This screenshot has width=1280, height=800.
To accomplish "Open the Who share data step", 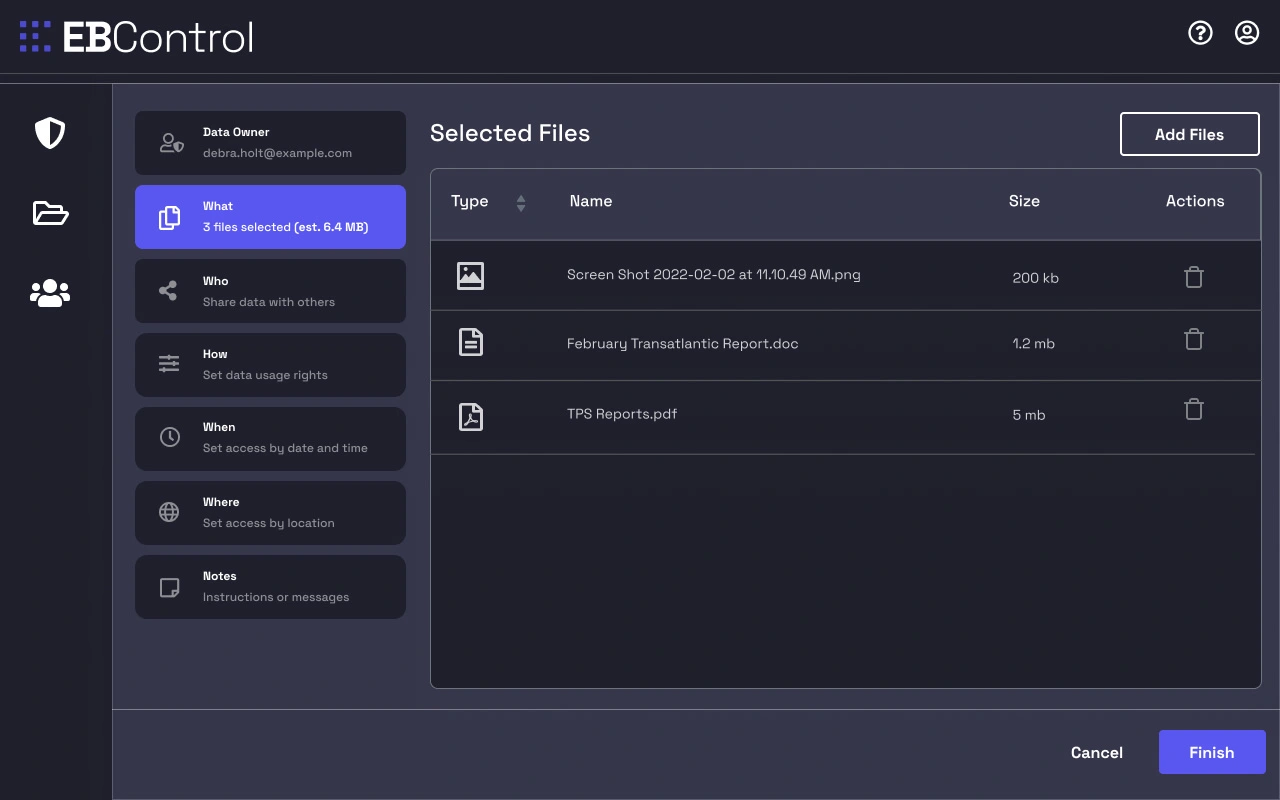I will pyautogui.click(x=270, y=291).
